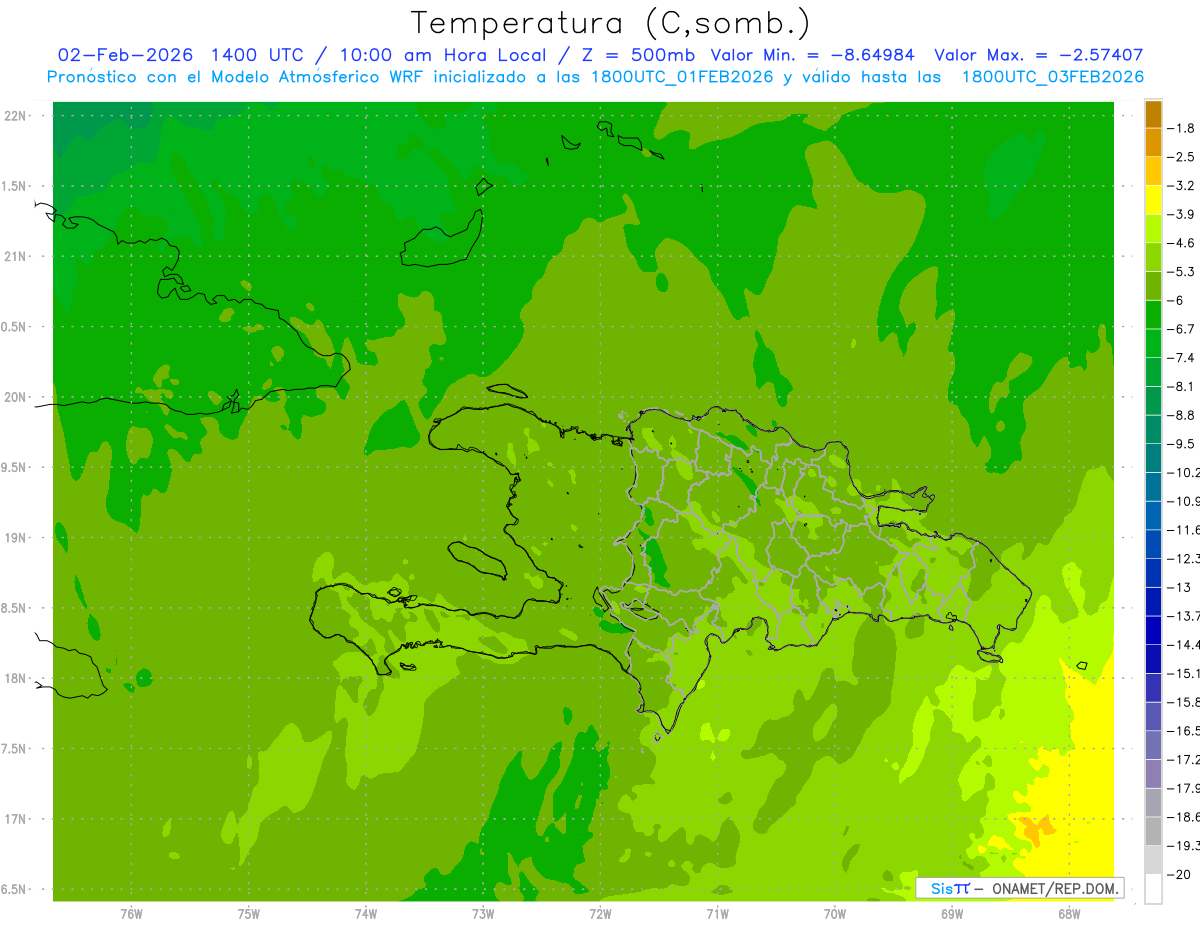This screenshot has width=1200, height=927.
Task: Click the '70W' longitude label
Action: (835, 913)
